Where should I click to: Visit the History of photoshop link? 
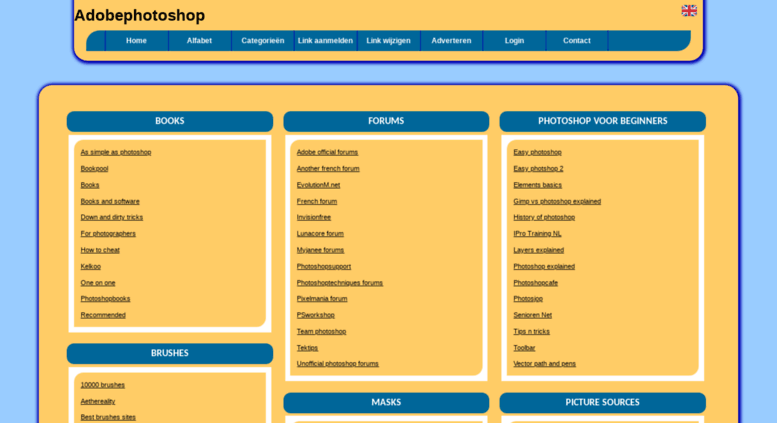(544, 217)
